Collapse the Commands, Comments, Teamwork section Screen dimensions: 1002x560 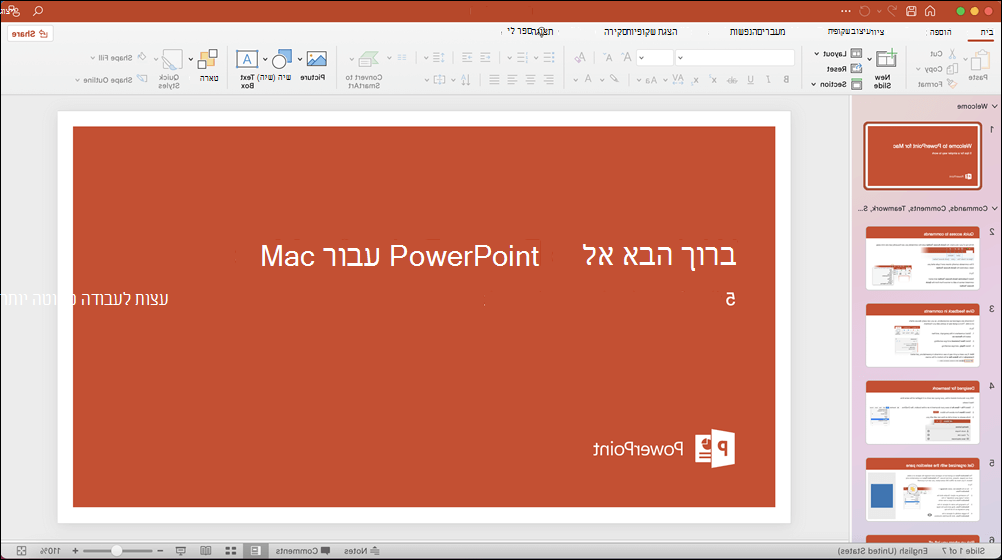pos(994,208)
